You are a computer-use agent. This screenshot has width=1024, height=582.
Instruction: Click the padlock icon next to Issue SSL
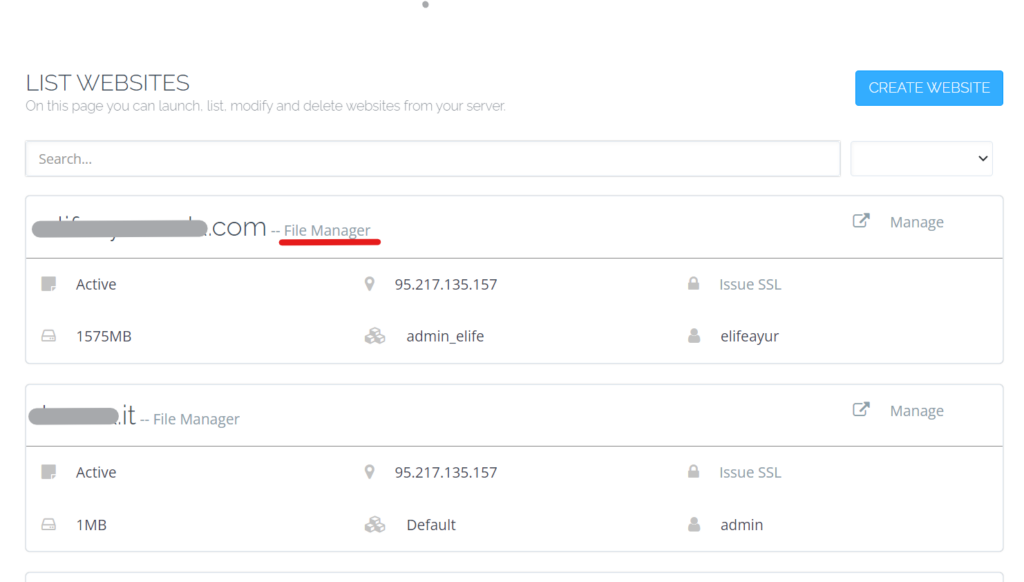tap(694, 284)
